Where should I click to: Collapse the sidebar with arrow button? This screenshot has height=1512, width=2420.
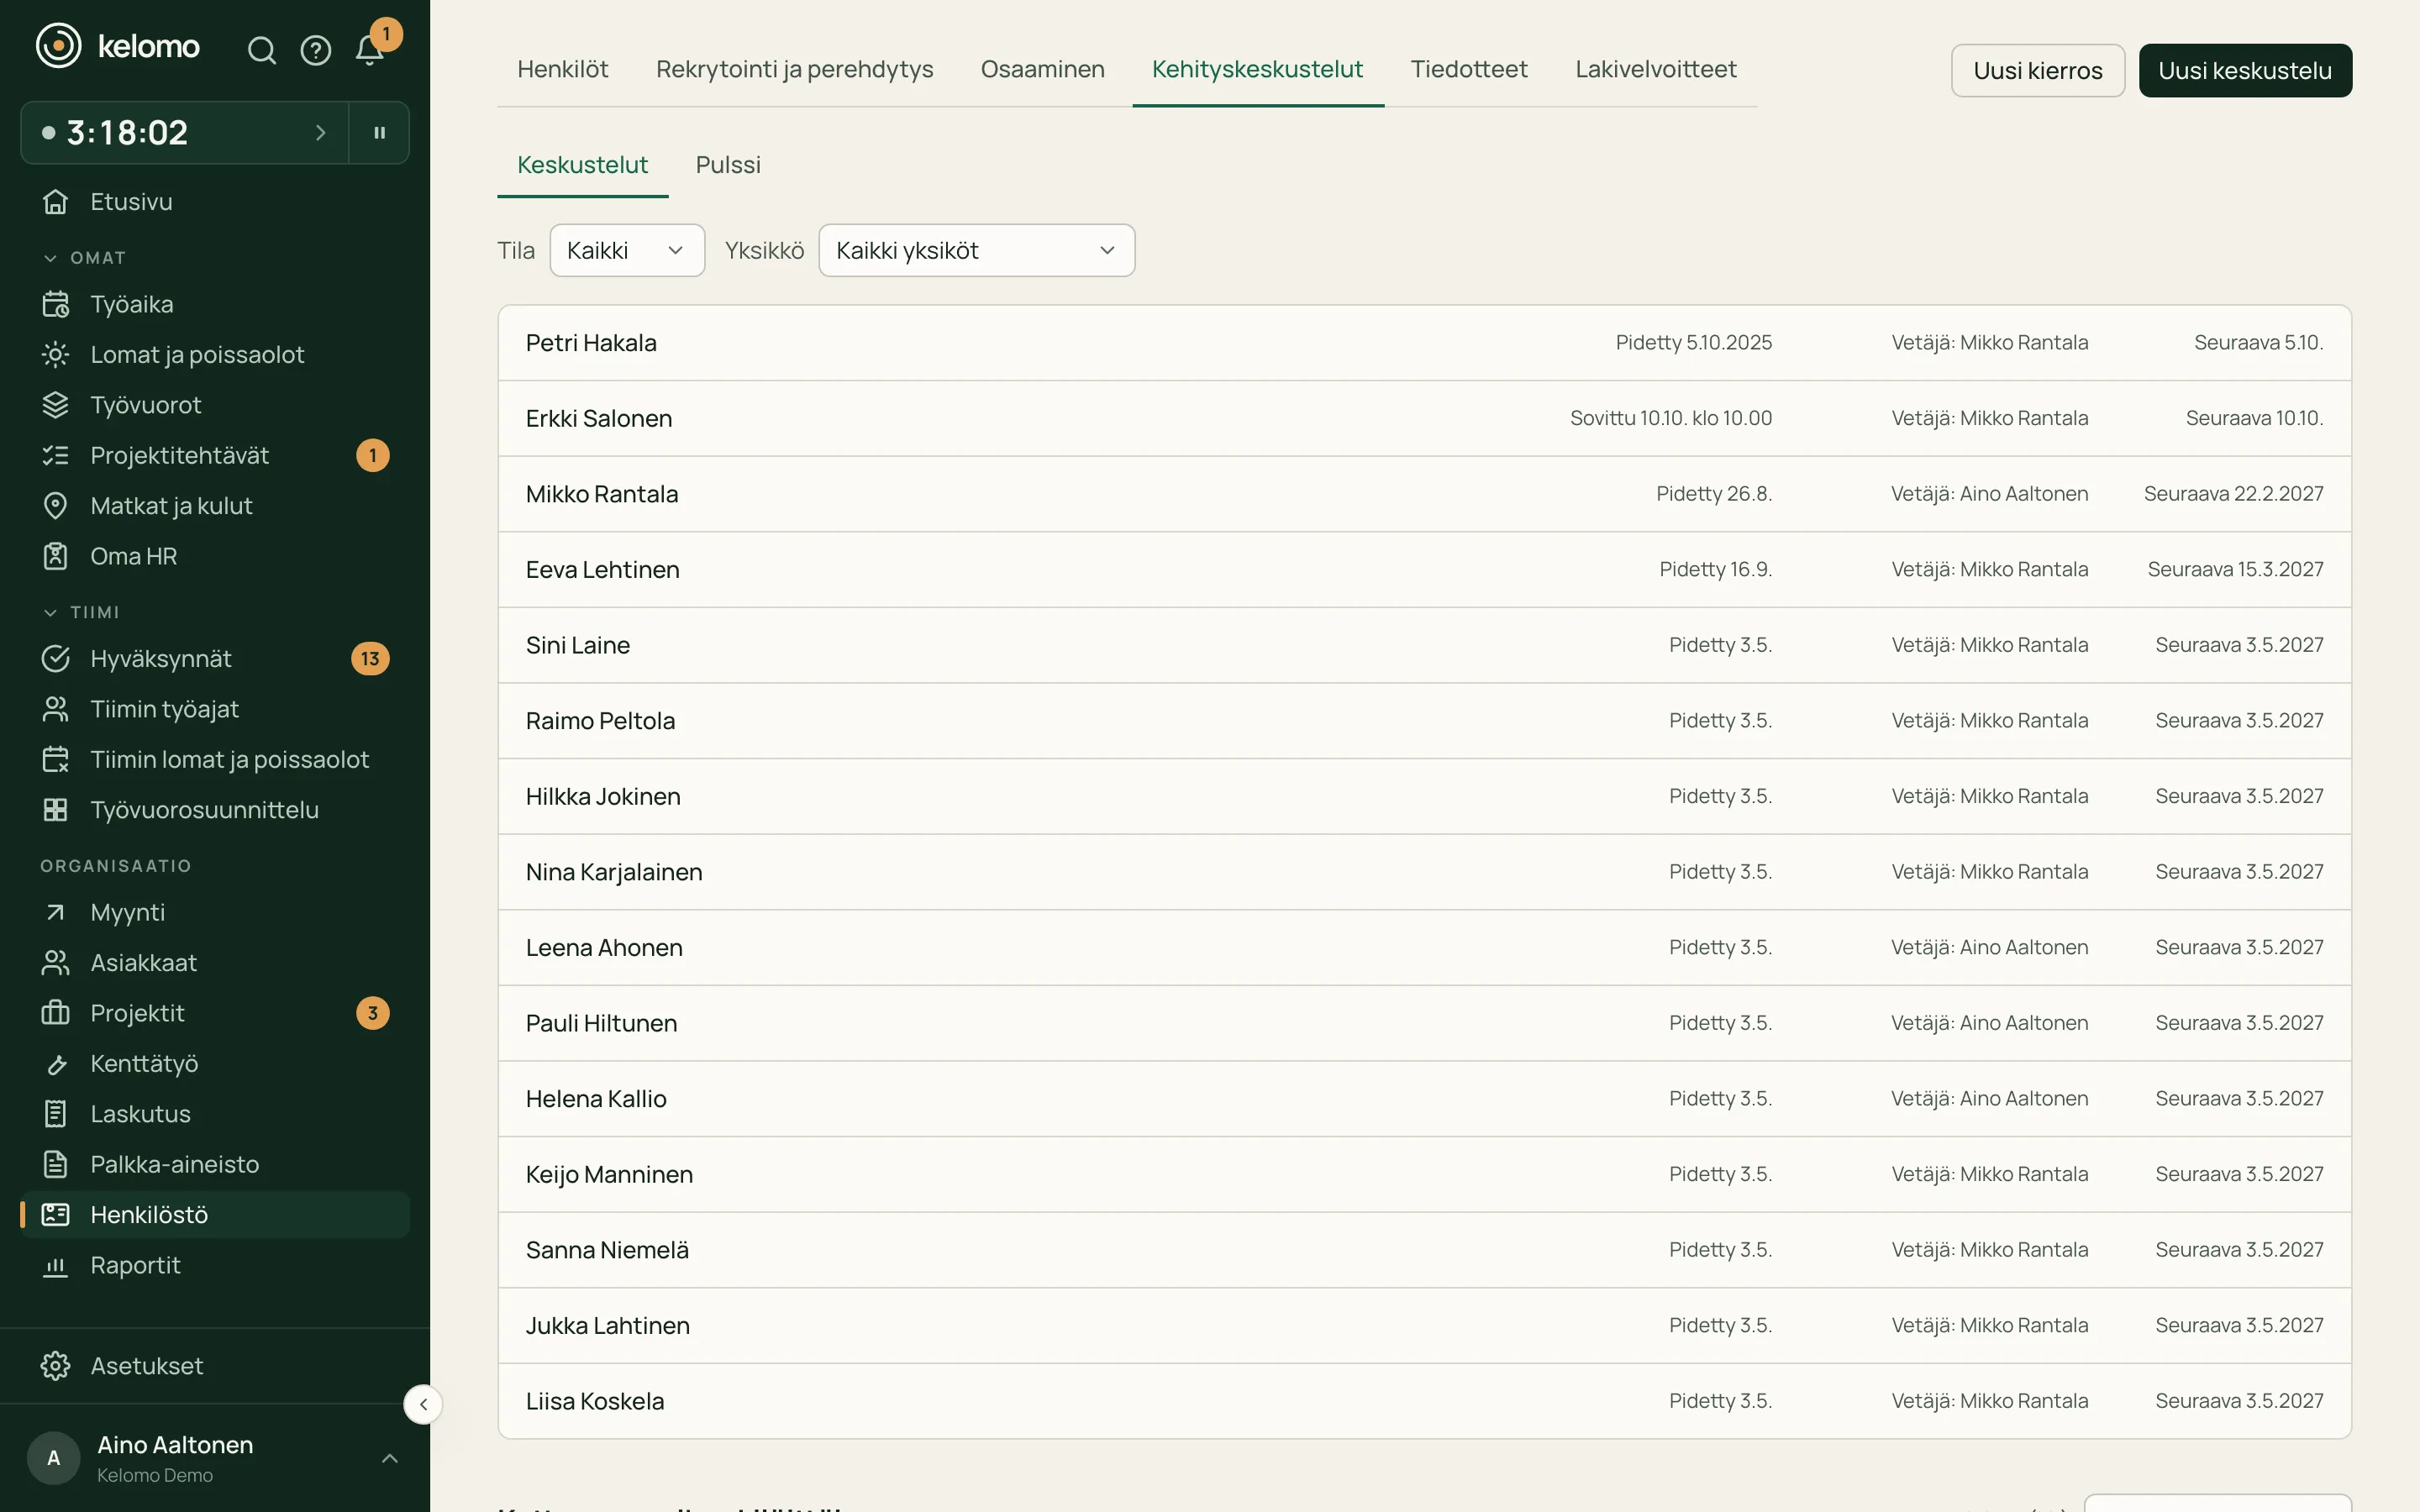pos(423,1404)
